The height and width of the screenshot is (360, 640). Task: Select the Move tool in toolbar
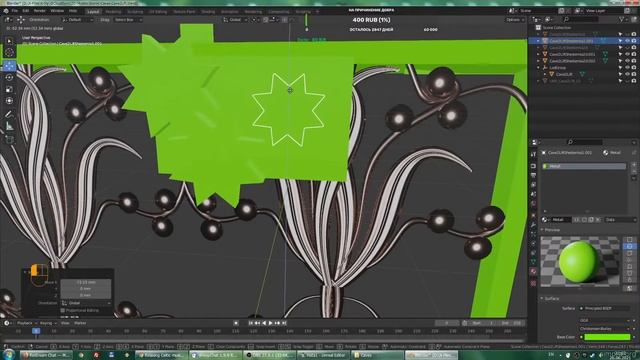(9, 65)
